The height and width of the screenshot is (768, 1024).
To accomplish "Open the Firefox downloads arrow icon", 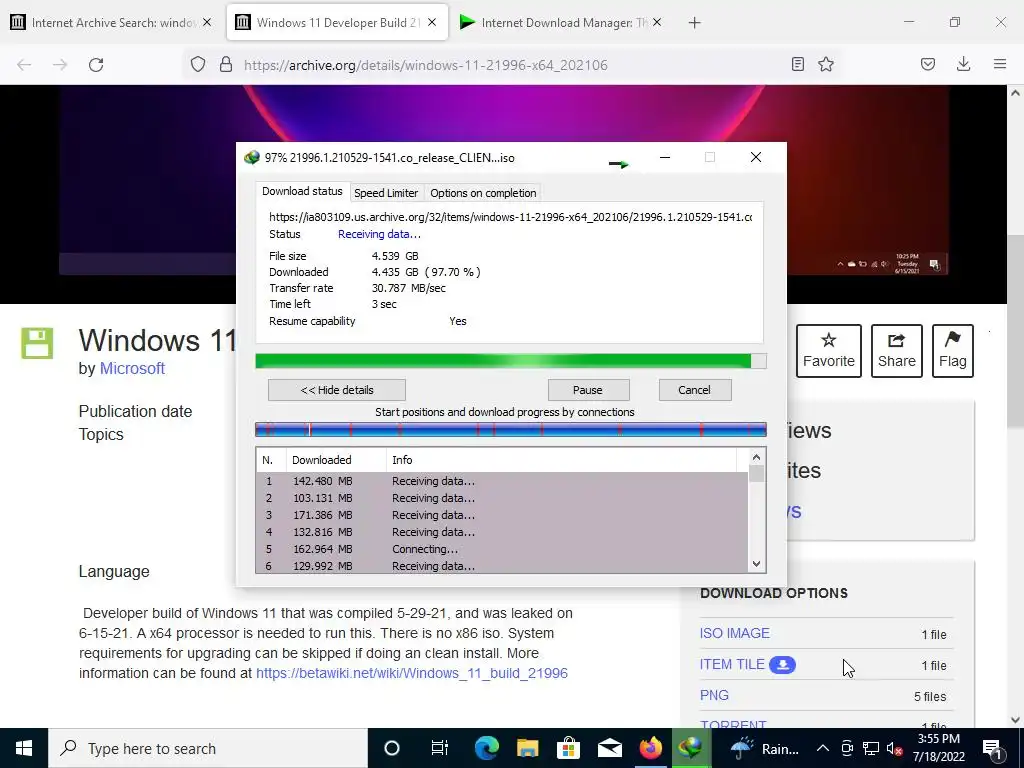I will pos(963,64).
